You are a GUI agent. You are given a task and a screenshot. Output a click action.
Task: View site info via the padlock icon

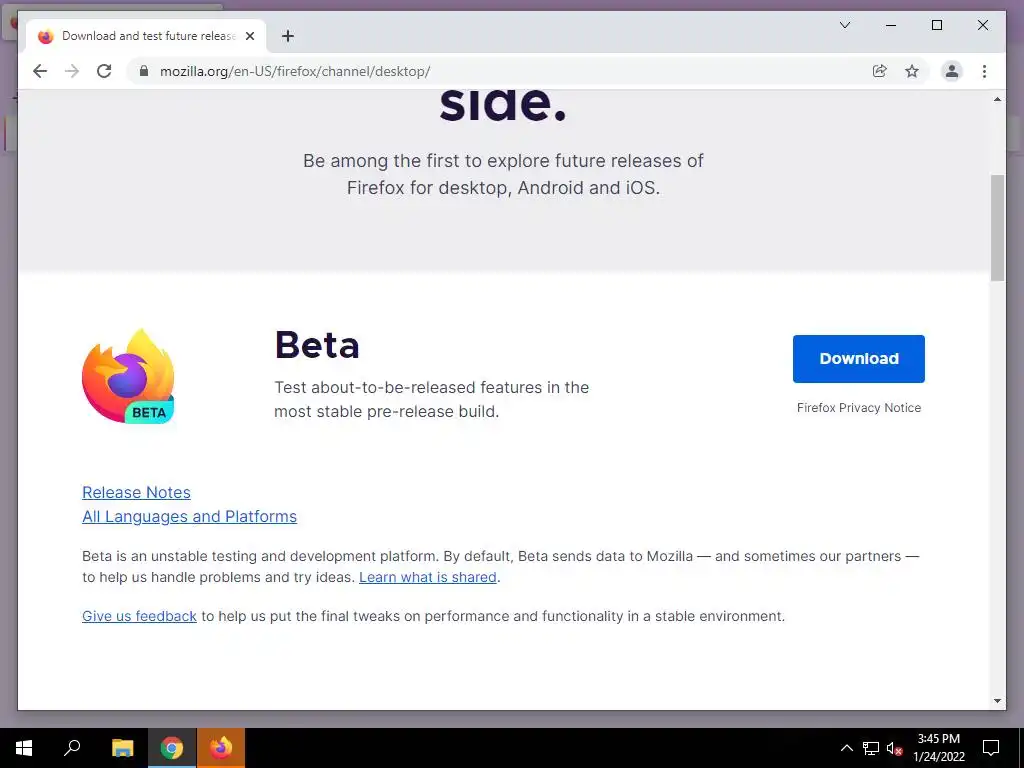pyautogui.click(x=144, y=71)
